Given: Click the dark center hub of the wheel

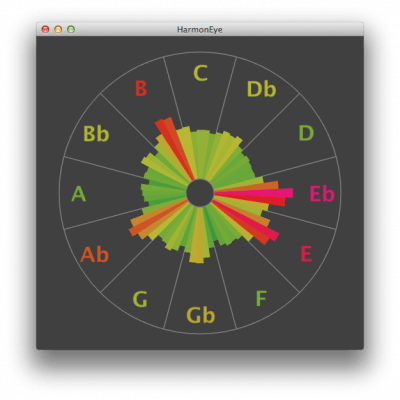Looking at the screenshot, I should click(x=200, y=193).
